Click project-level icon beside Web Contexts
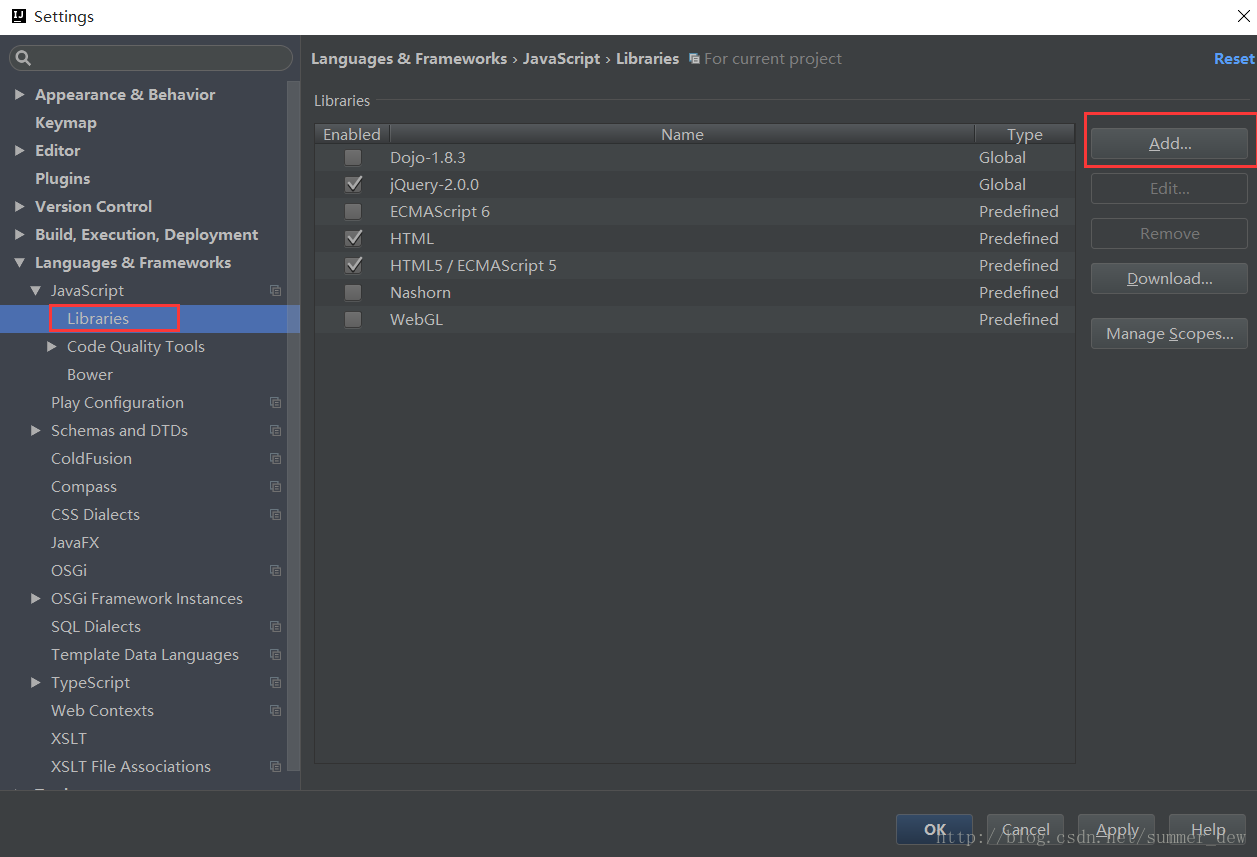The image size is (1257, 857). point(276,711)
